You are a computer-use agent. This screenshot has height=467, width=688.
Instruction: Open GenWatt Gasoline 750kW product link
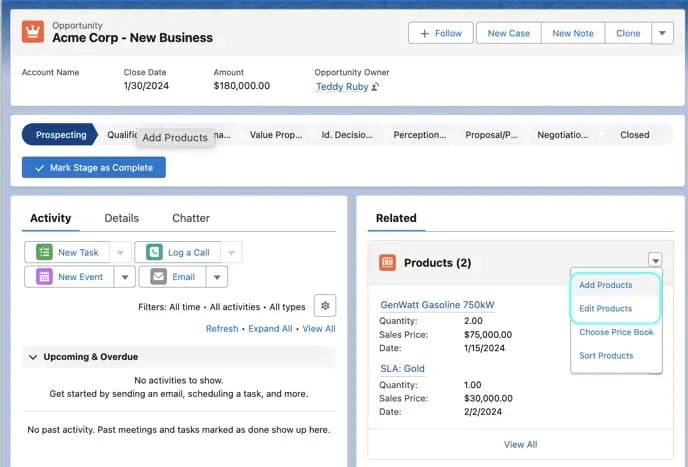[x=437, y=305]
